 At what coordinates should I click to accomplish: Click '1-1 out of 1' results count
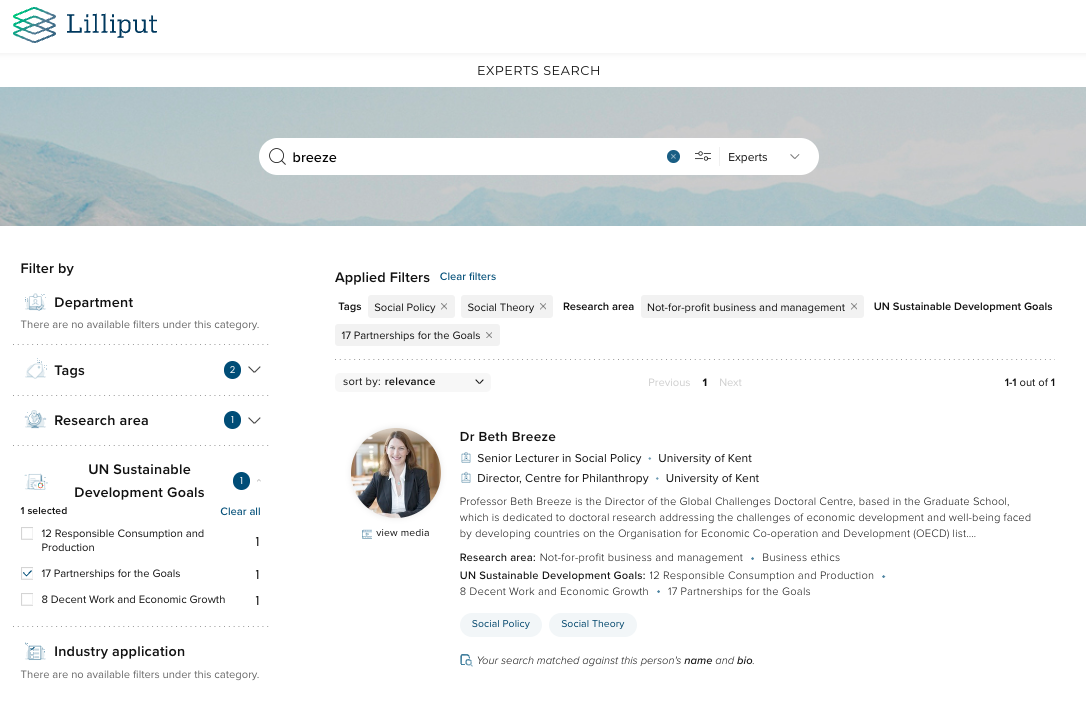click(x=1029, y=382)
